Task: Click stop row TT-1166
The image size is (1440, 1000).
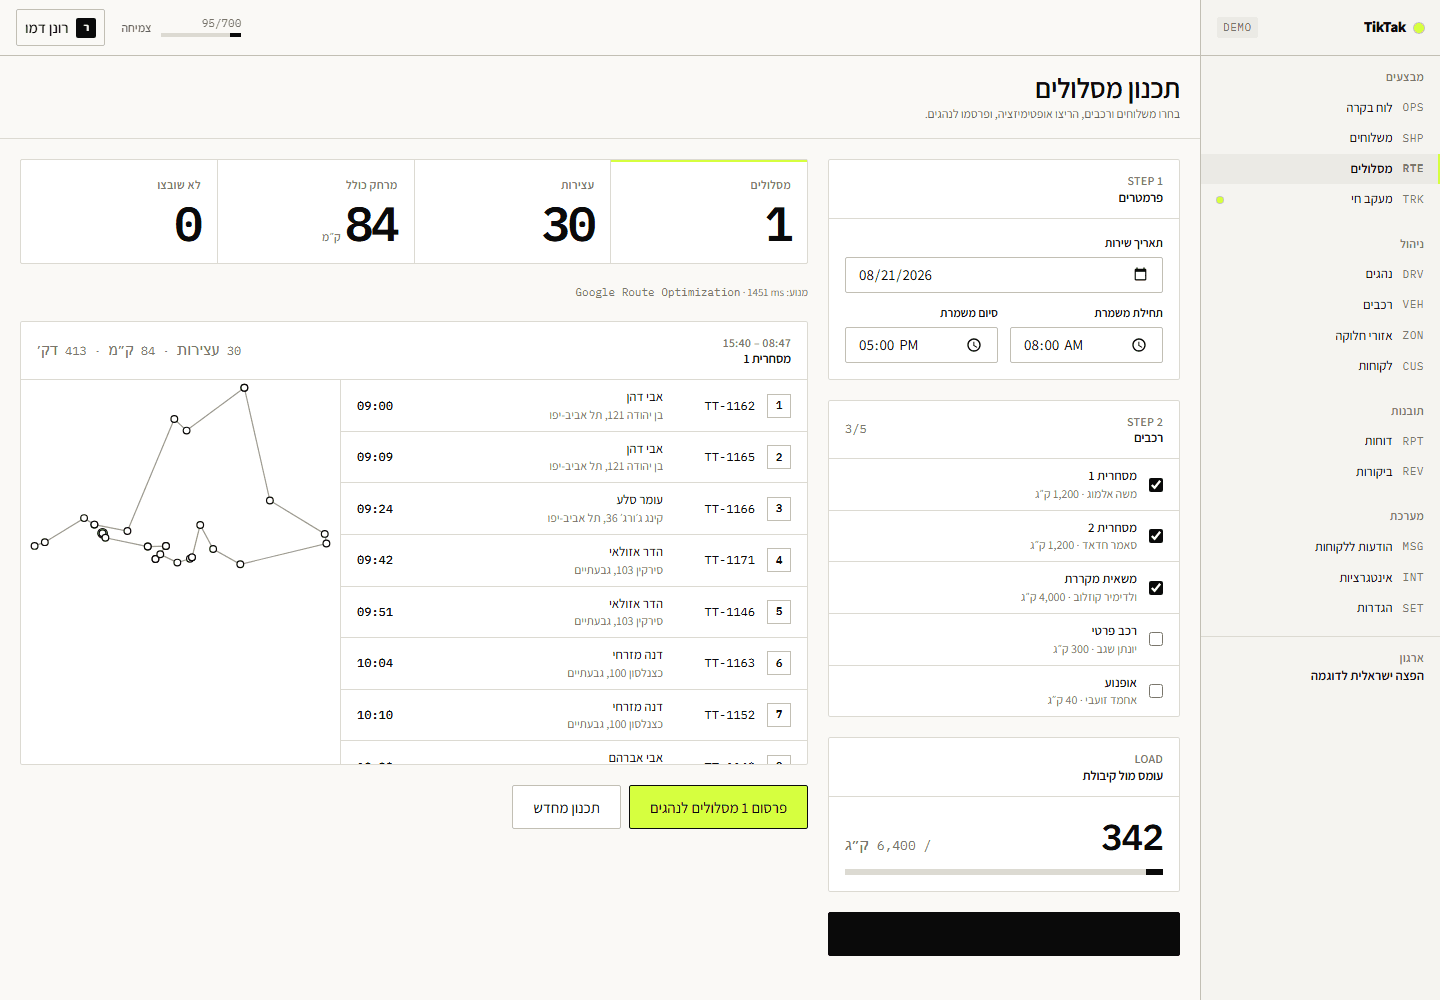Action: point(574,509)
